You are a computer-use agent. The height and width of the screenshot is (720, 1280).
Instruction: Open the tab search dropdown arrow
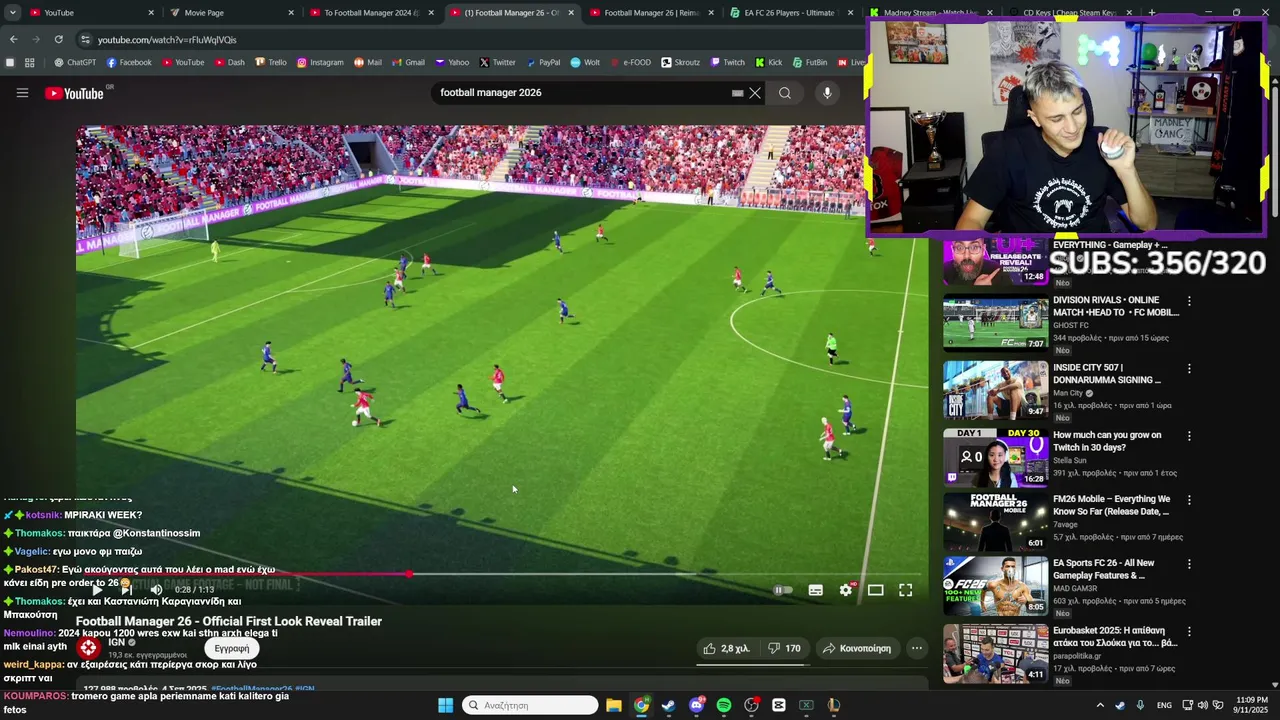click(11, 13)
